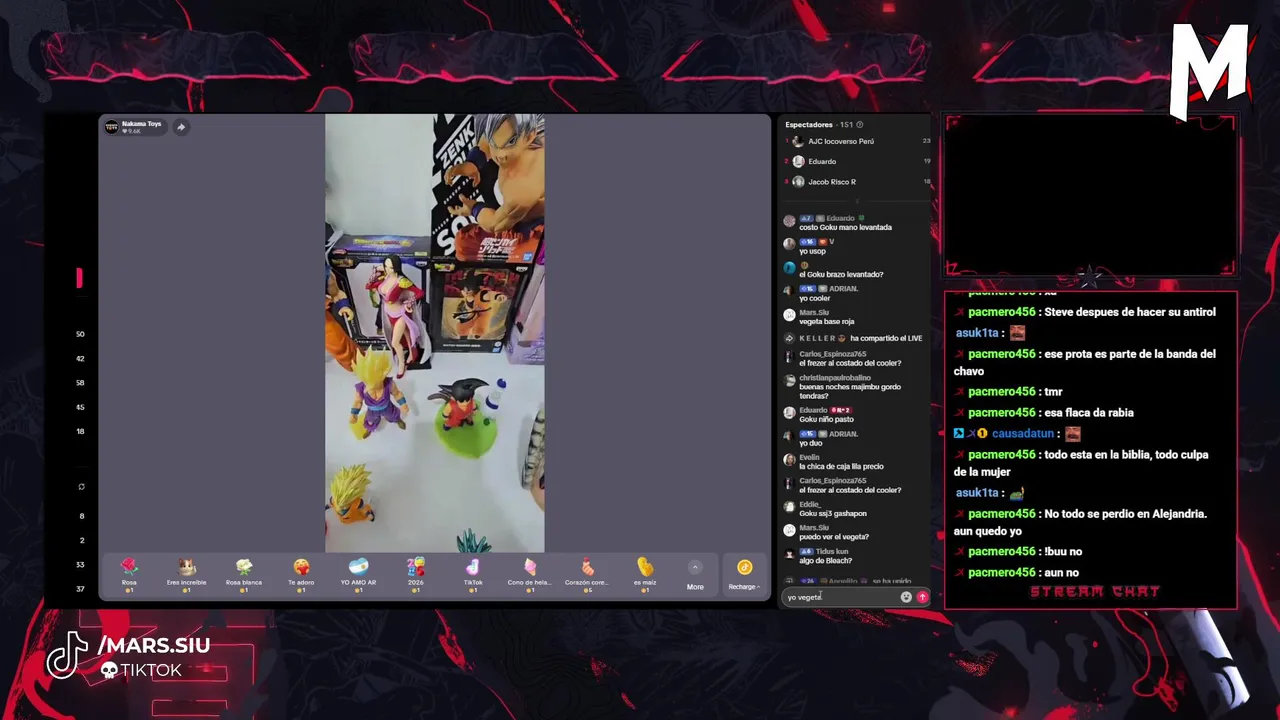Open christianpaulrobalino username in chat
1280x720 pixels.
(834, 378)
